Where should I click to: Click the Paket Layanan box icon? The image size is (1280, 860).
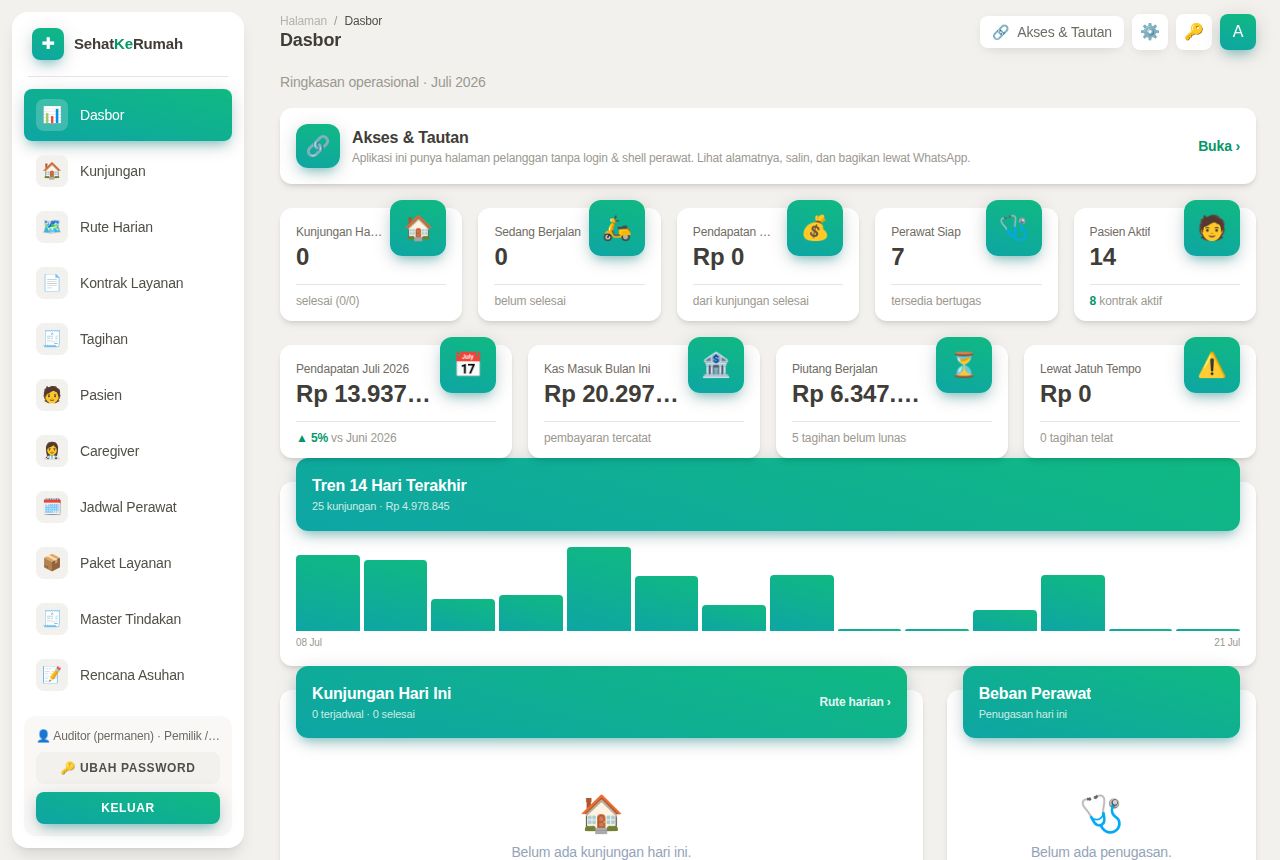click(52, 563)
